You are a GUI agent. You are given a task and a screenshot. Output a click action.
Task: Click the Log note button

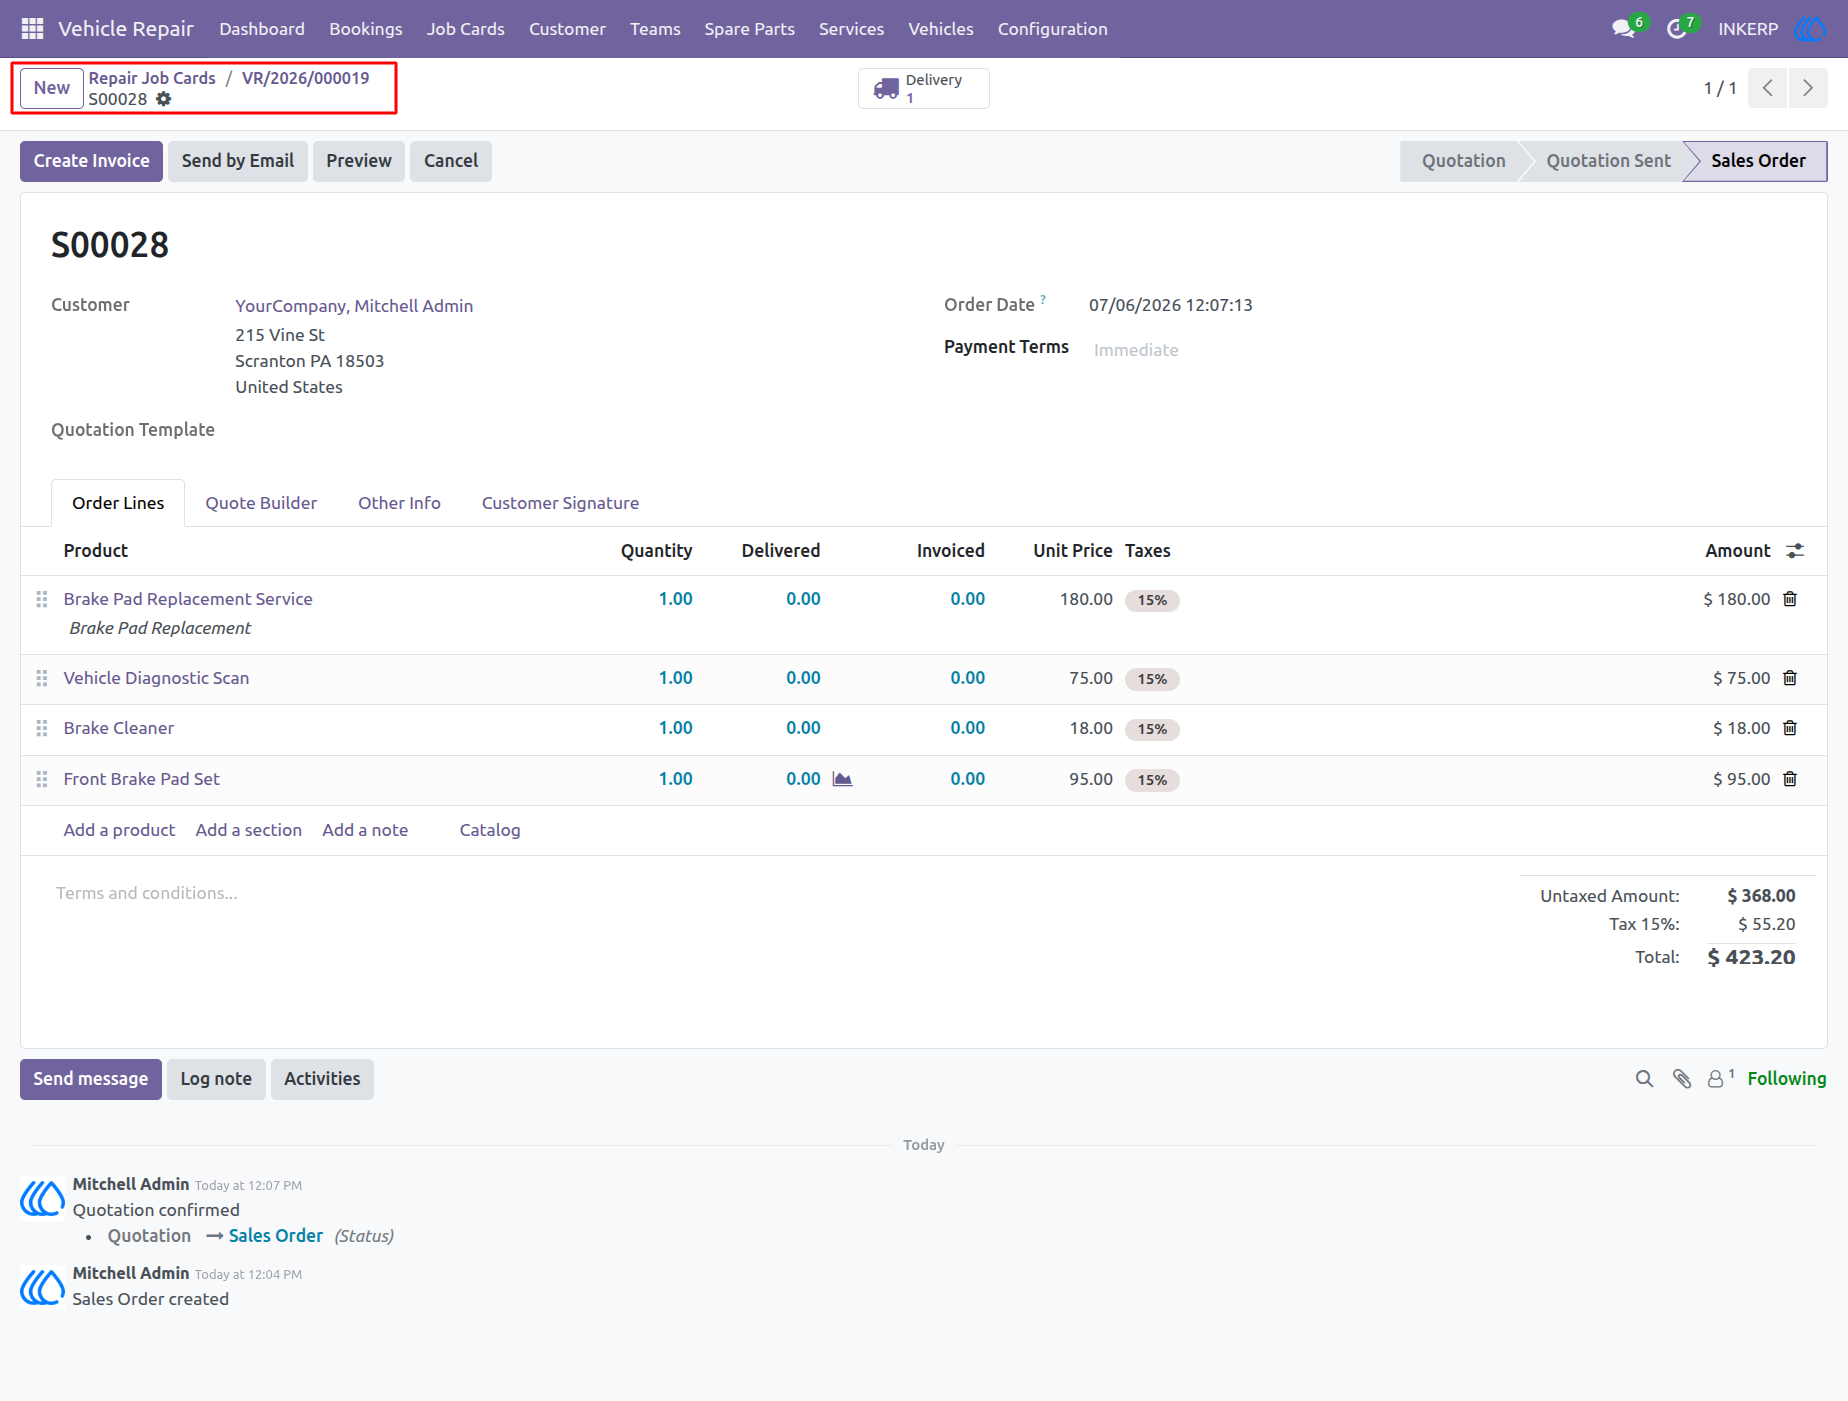(216, 1079)
